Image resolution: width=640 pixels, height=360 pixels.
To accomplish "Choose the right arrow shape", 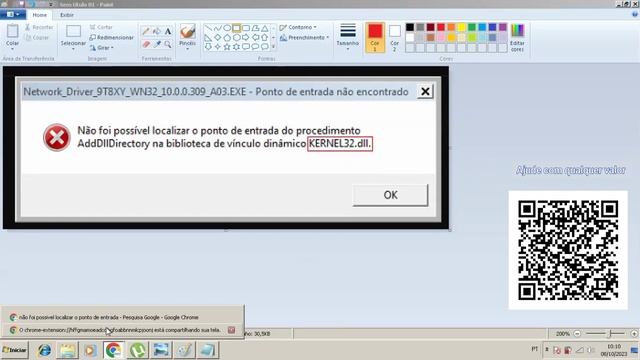I will click(x=246, y=38).
